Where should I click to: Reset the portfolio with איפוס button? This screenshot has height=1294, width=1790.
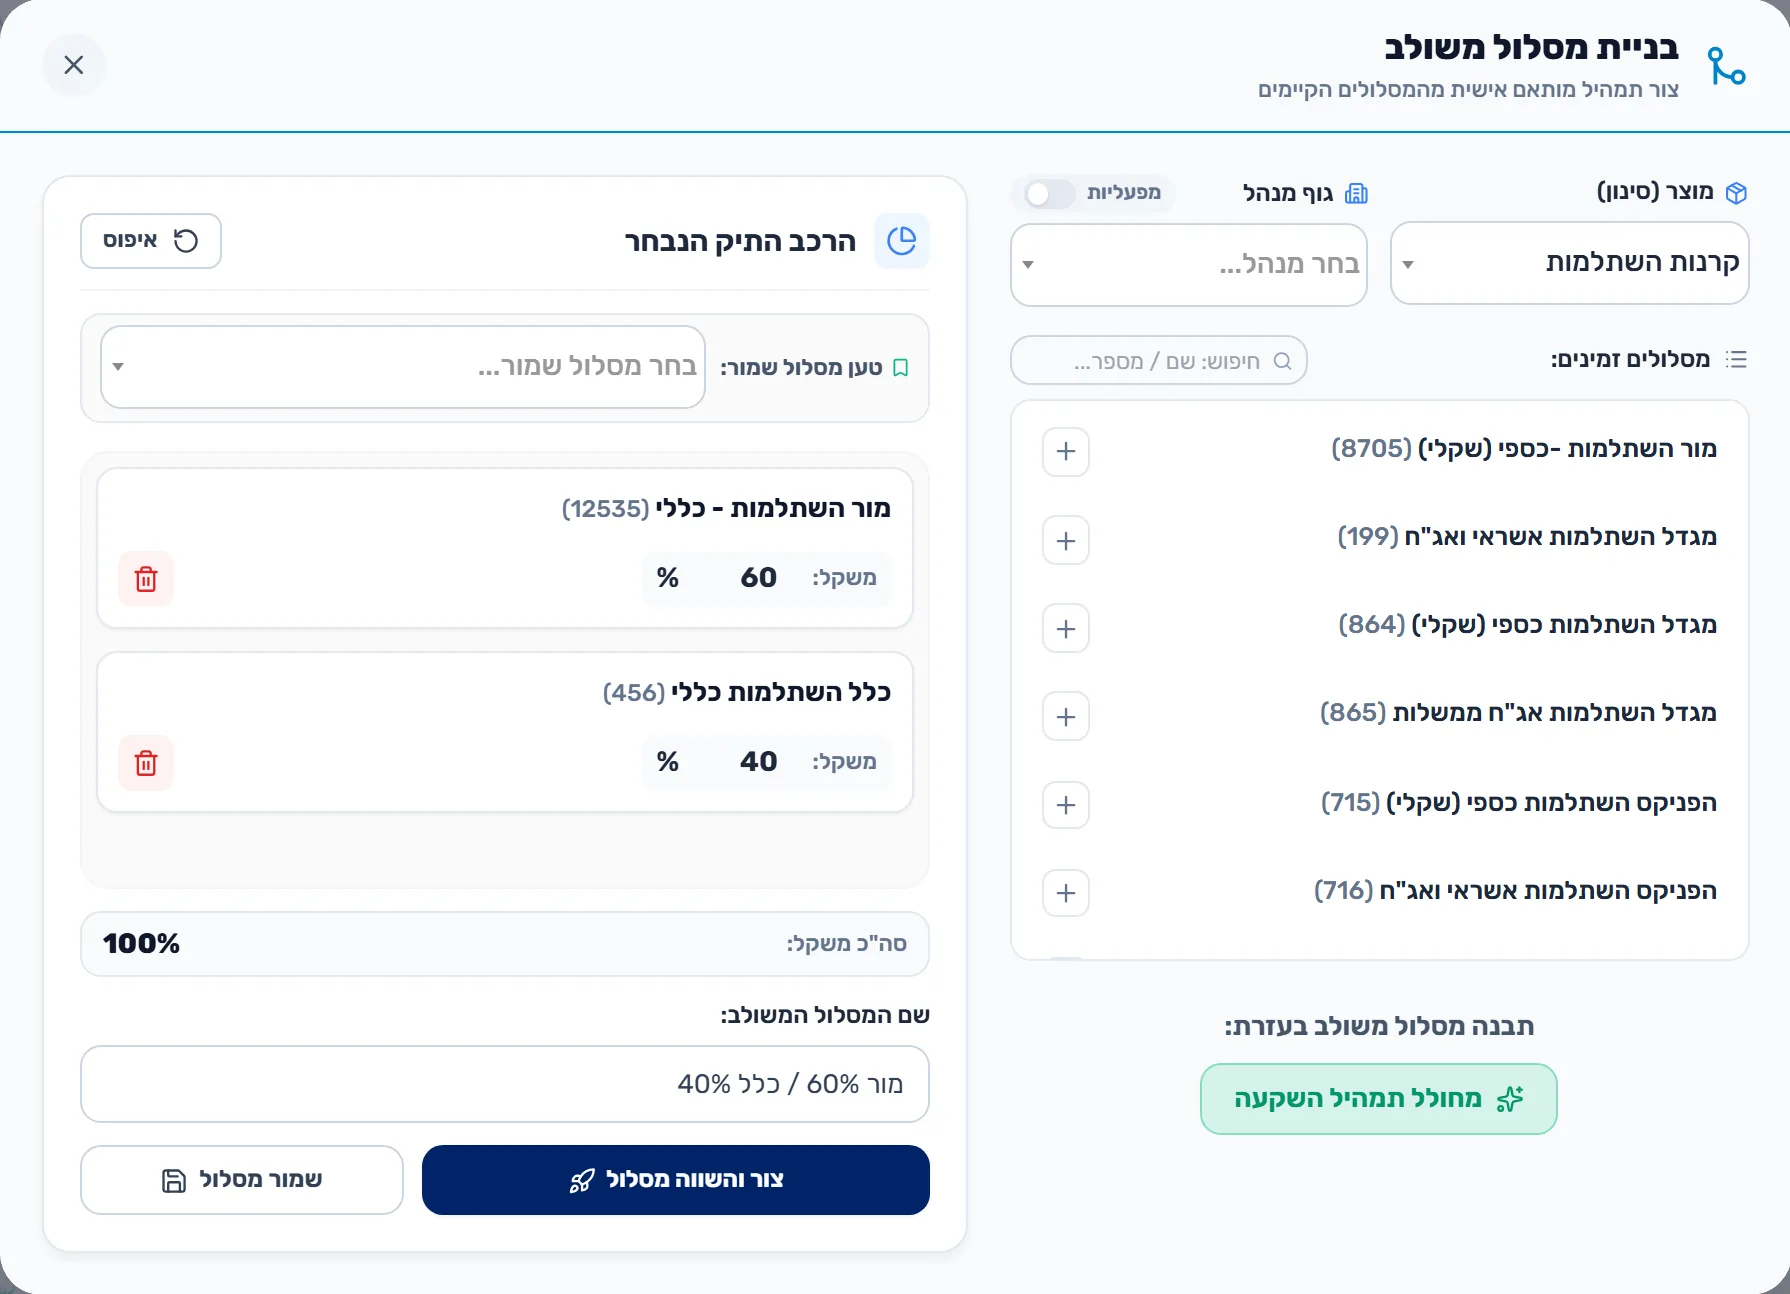tap(150, 241)
